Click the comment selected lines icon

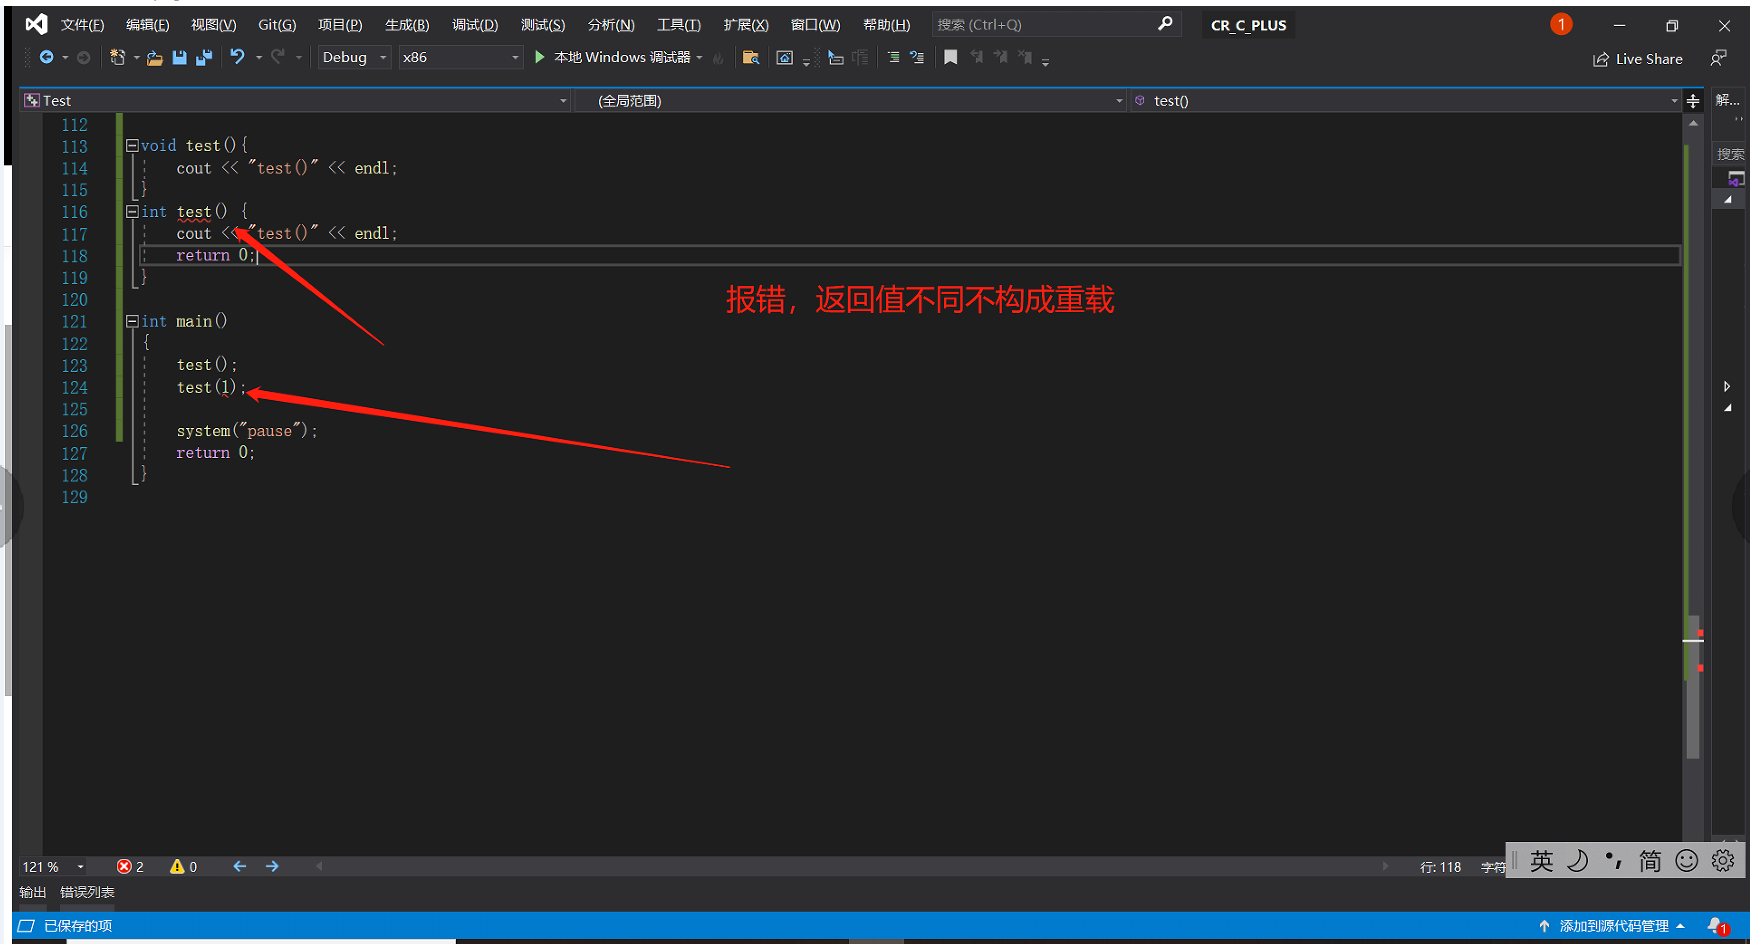click(x=893, y=58)
